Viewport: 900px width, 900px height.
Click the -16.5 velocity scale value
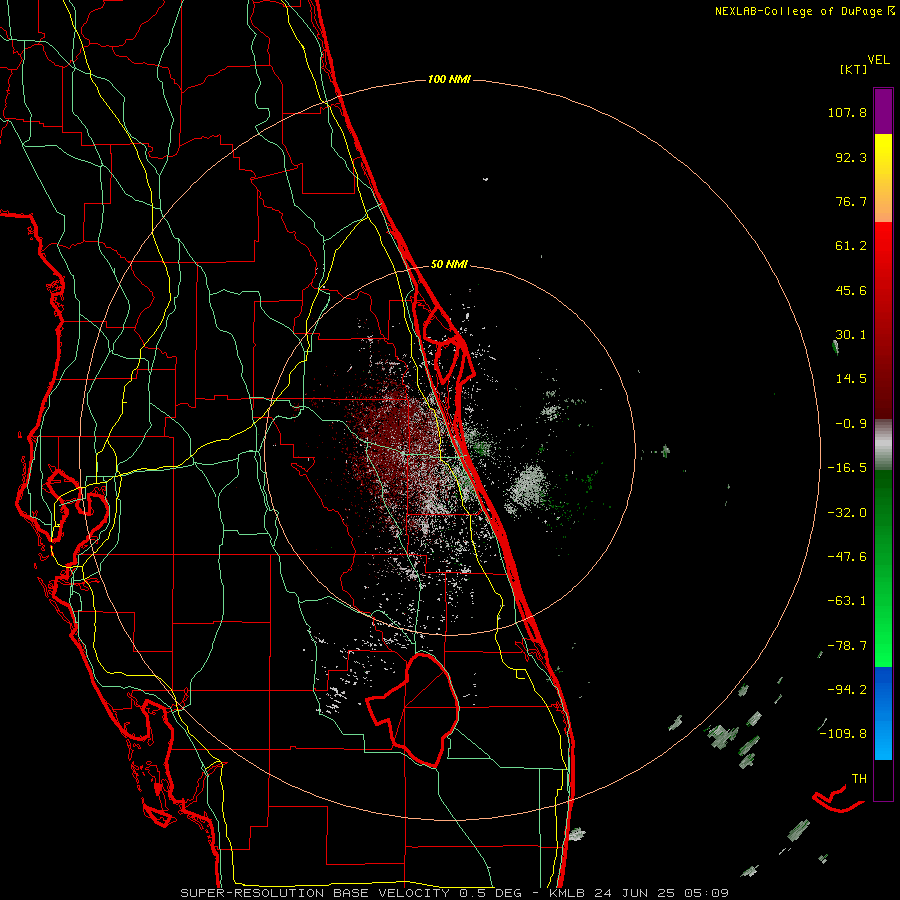(847, 468)
